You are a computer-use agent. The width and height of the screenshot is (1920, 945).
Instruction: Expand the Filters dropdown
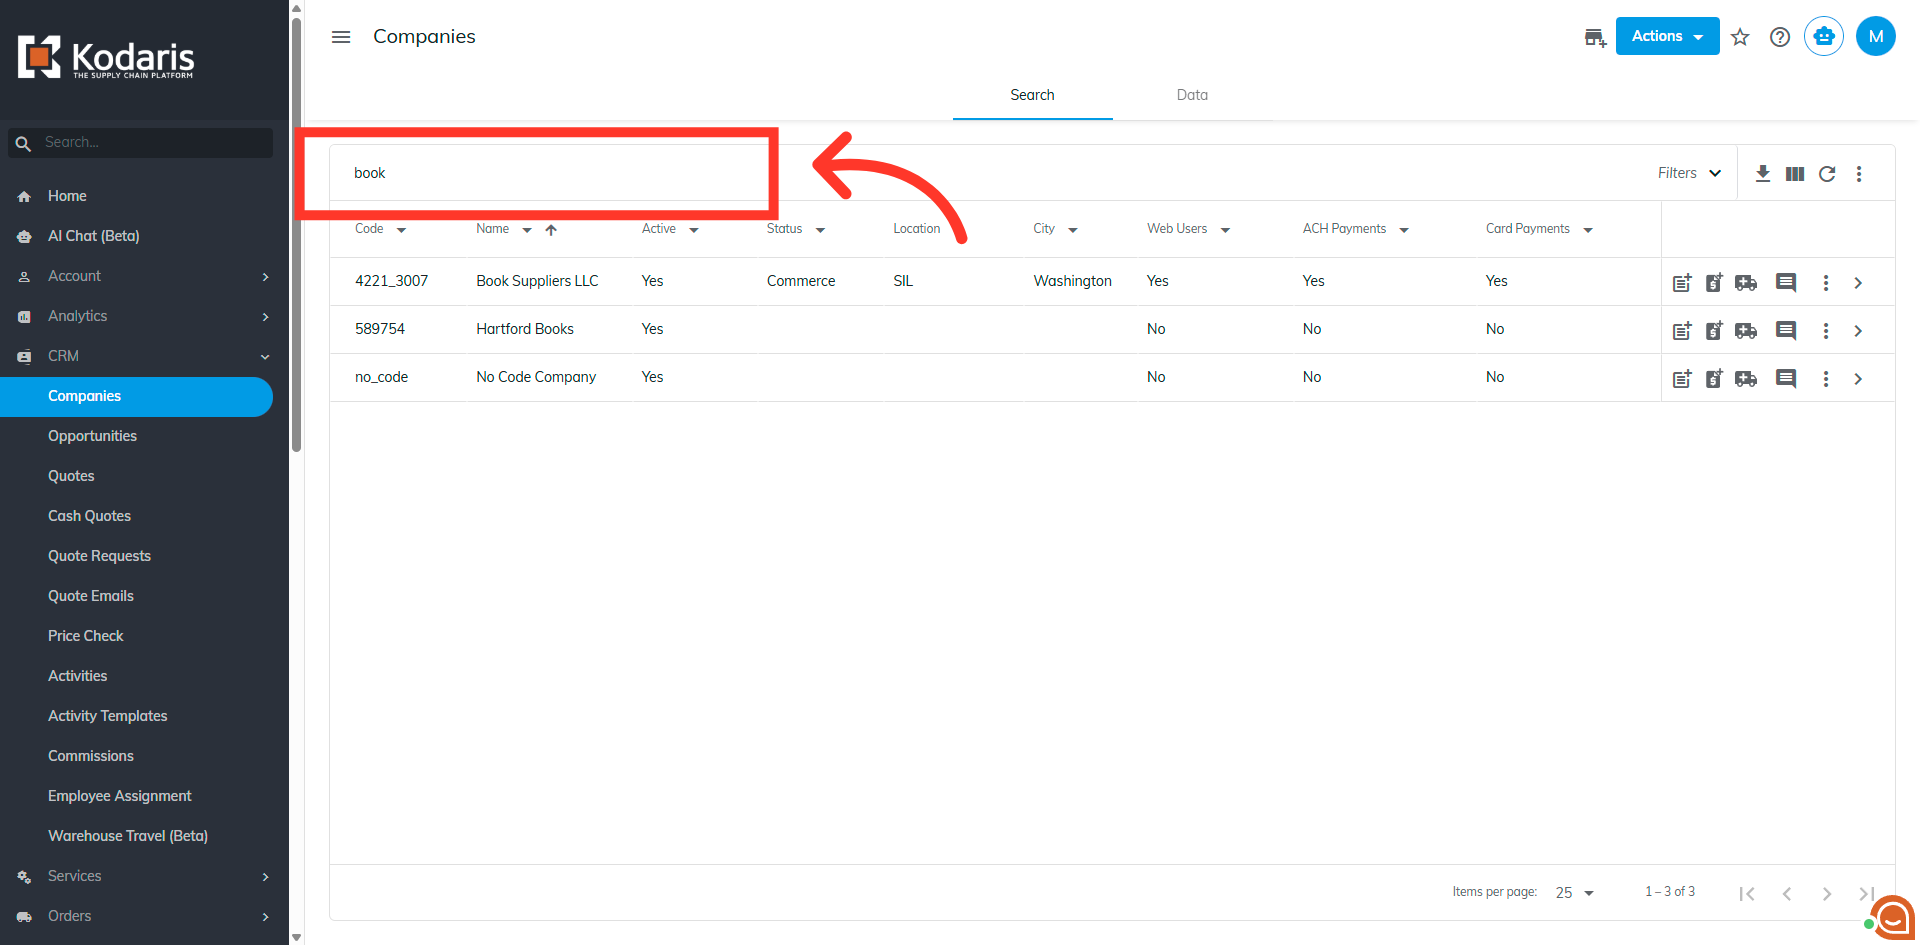[1689, 173]
